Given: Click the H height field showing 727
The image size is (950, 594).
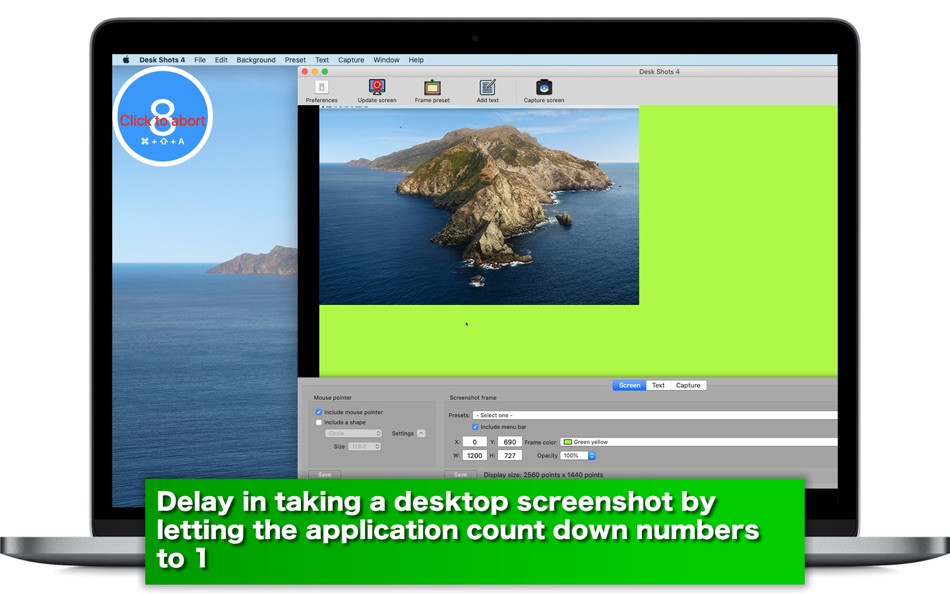Looking at the screenshot, I should tap(510, 456).
